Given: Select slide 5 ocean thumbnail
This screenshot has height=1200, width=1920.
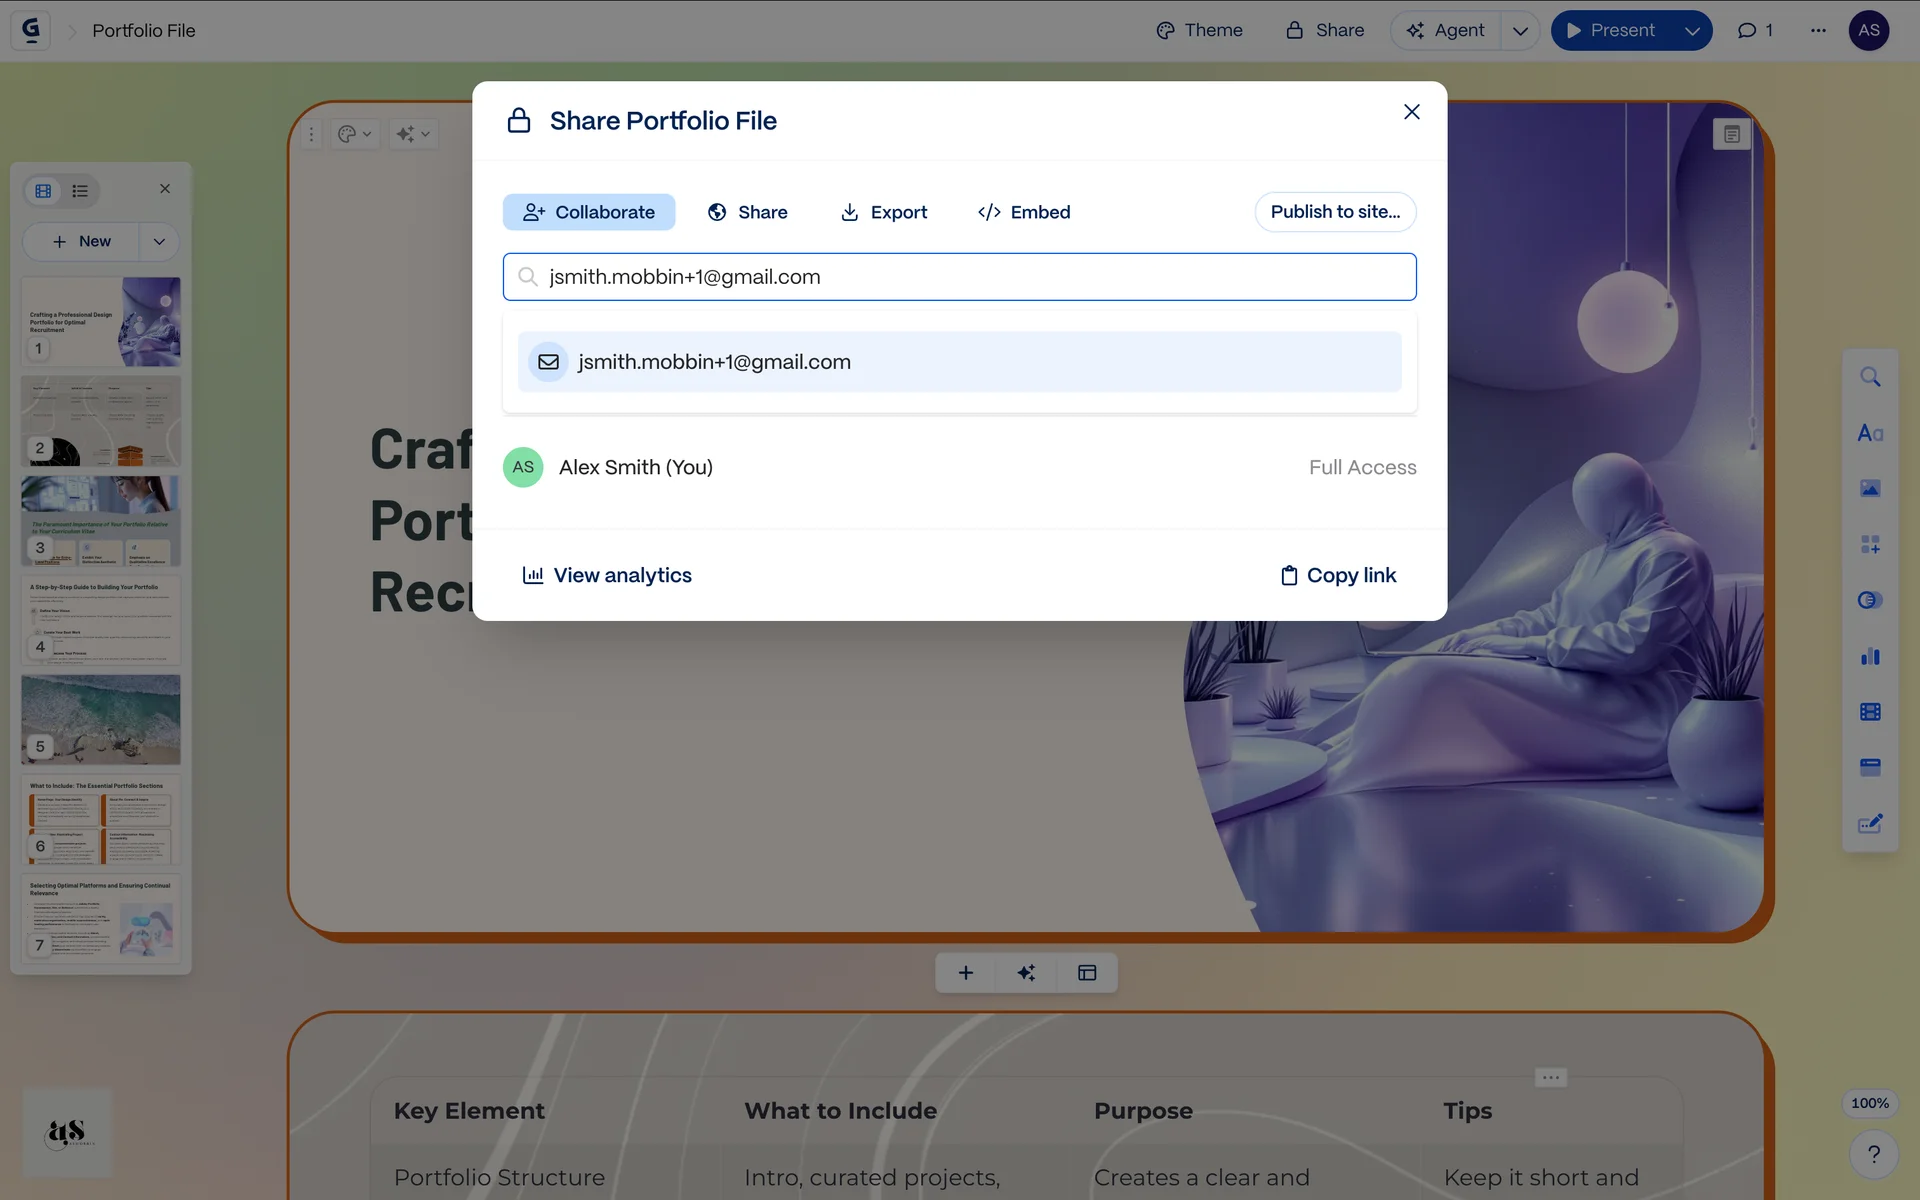Looking at the screenshot, I should [101, 719].
